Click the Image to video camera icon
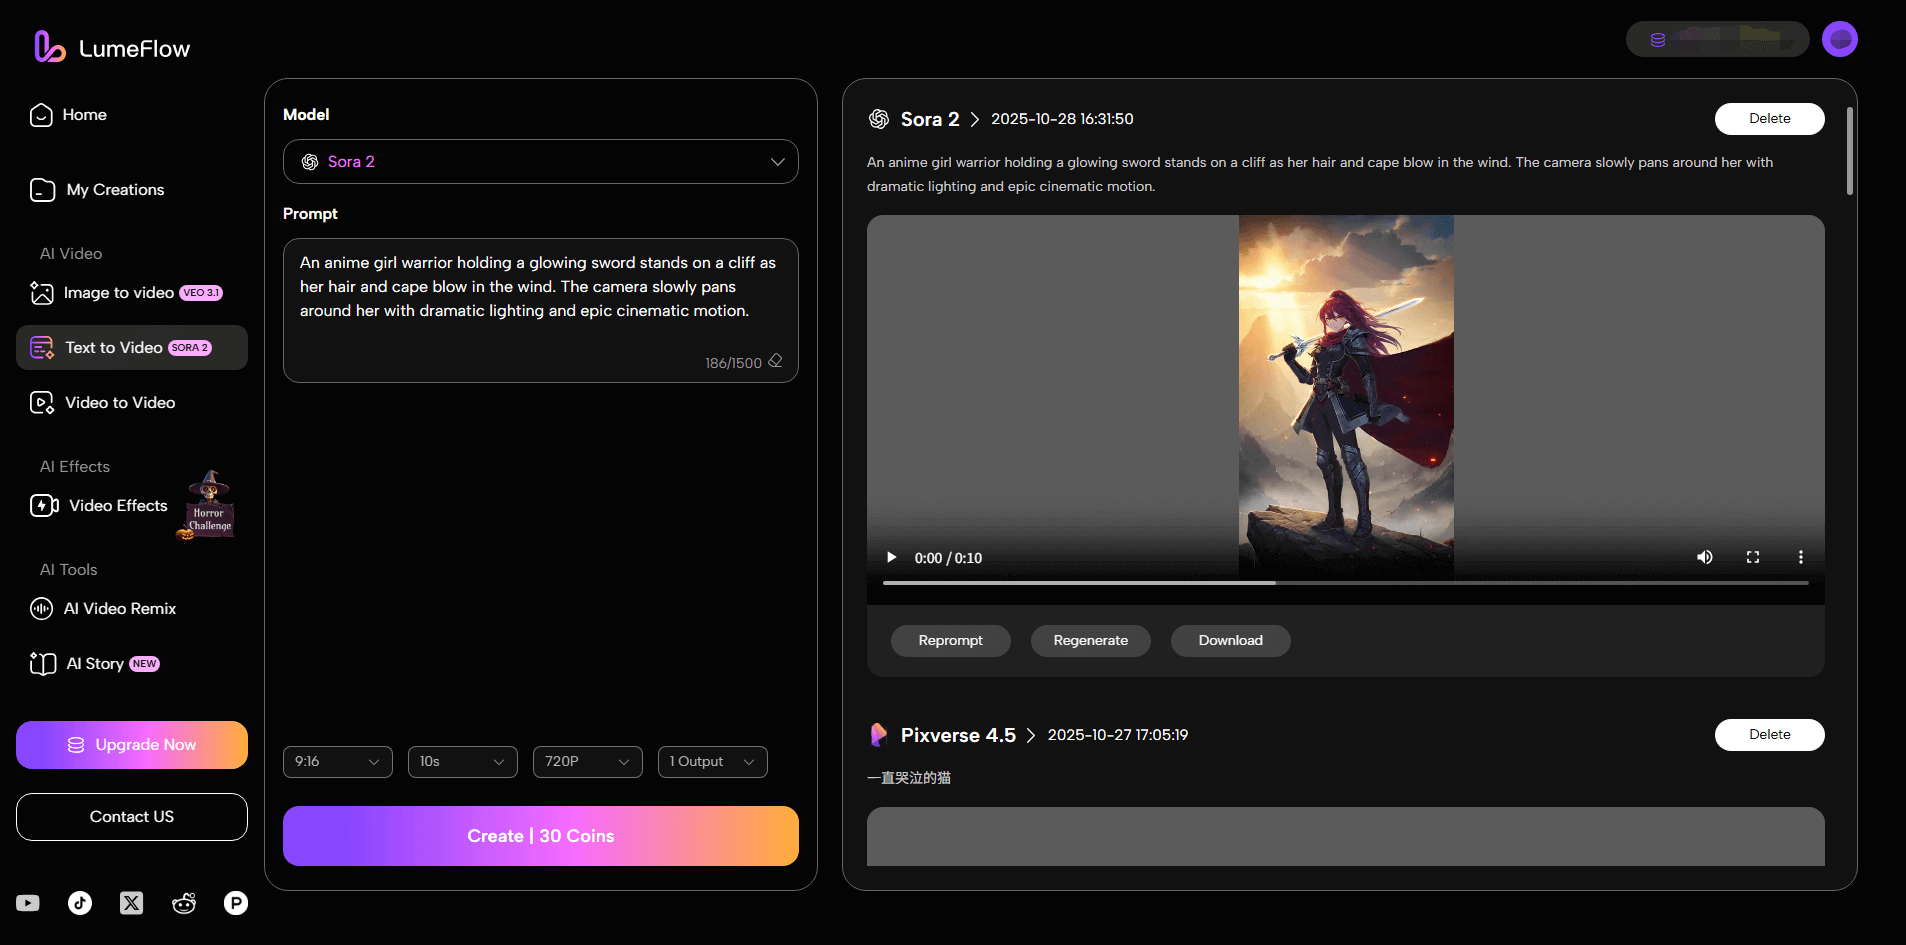Image resolution: width=1906 pixels, height=945 pixels. (41, 292)
